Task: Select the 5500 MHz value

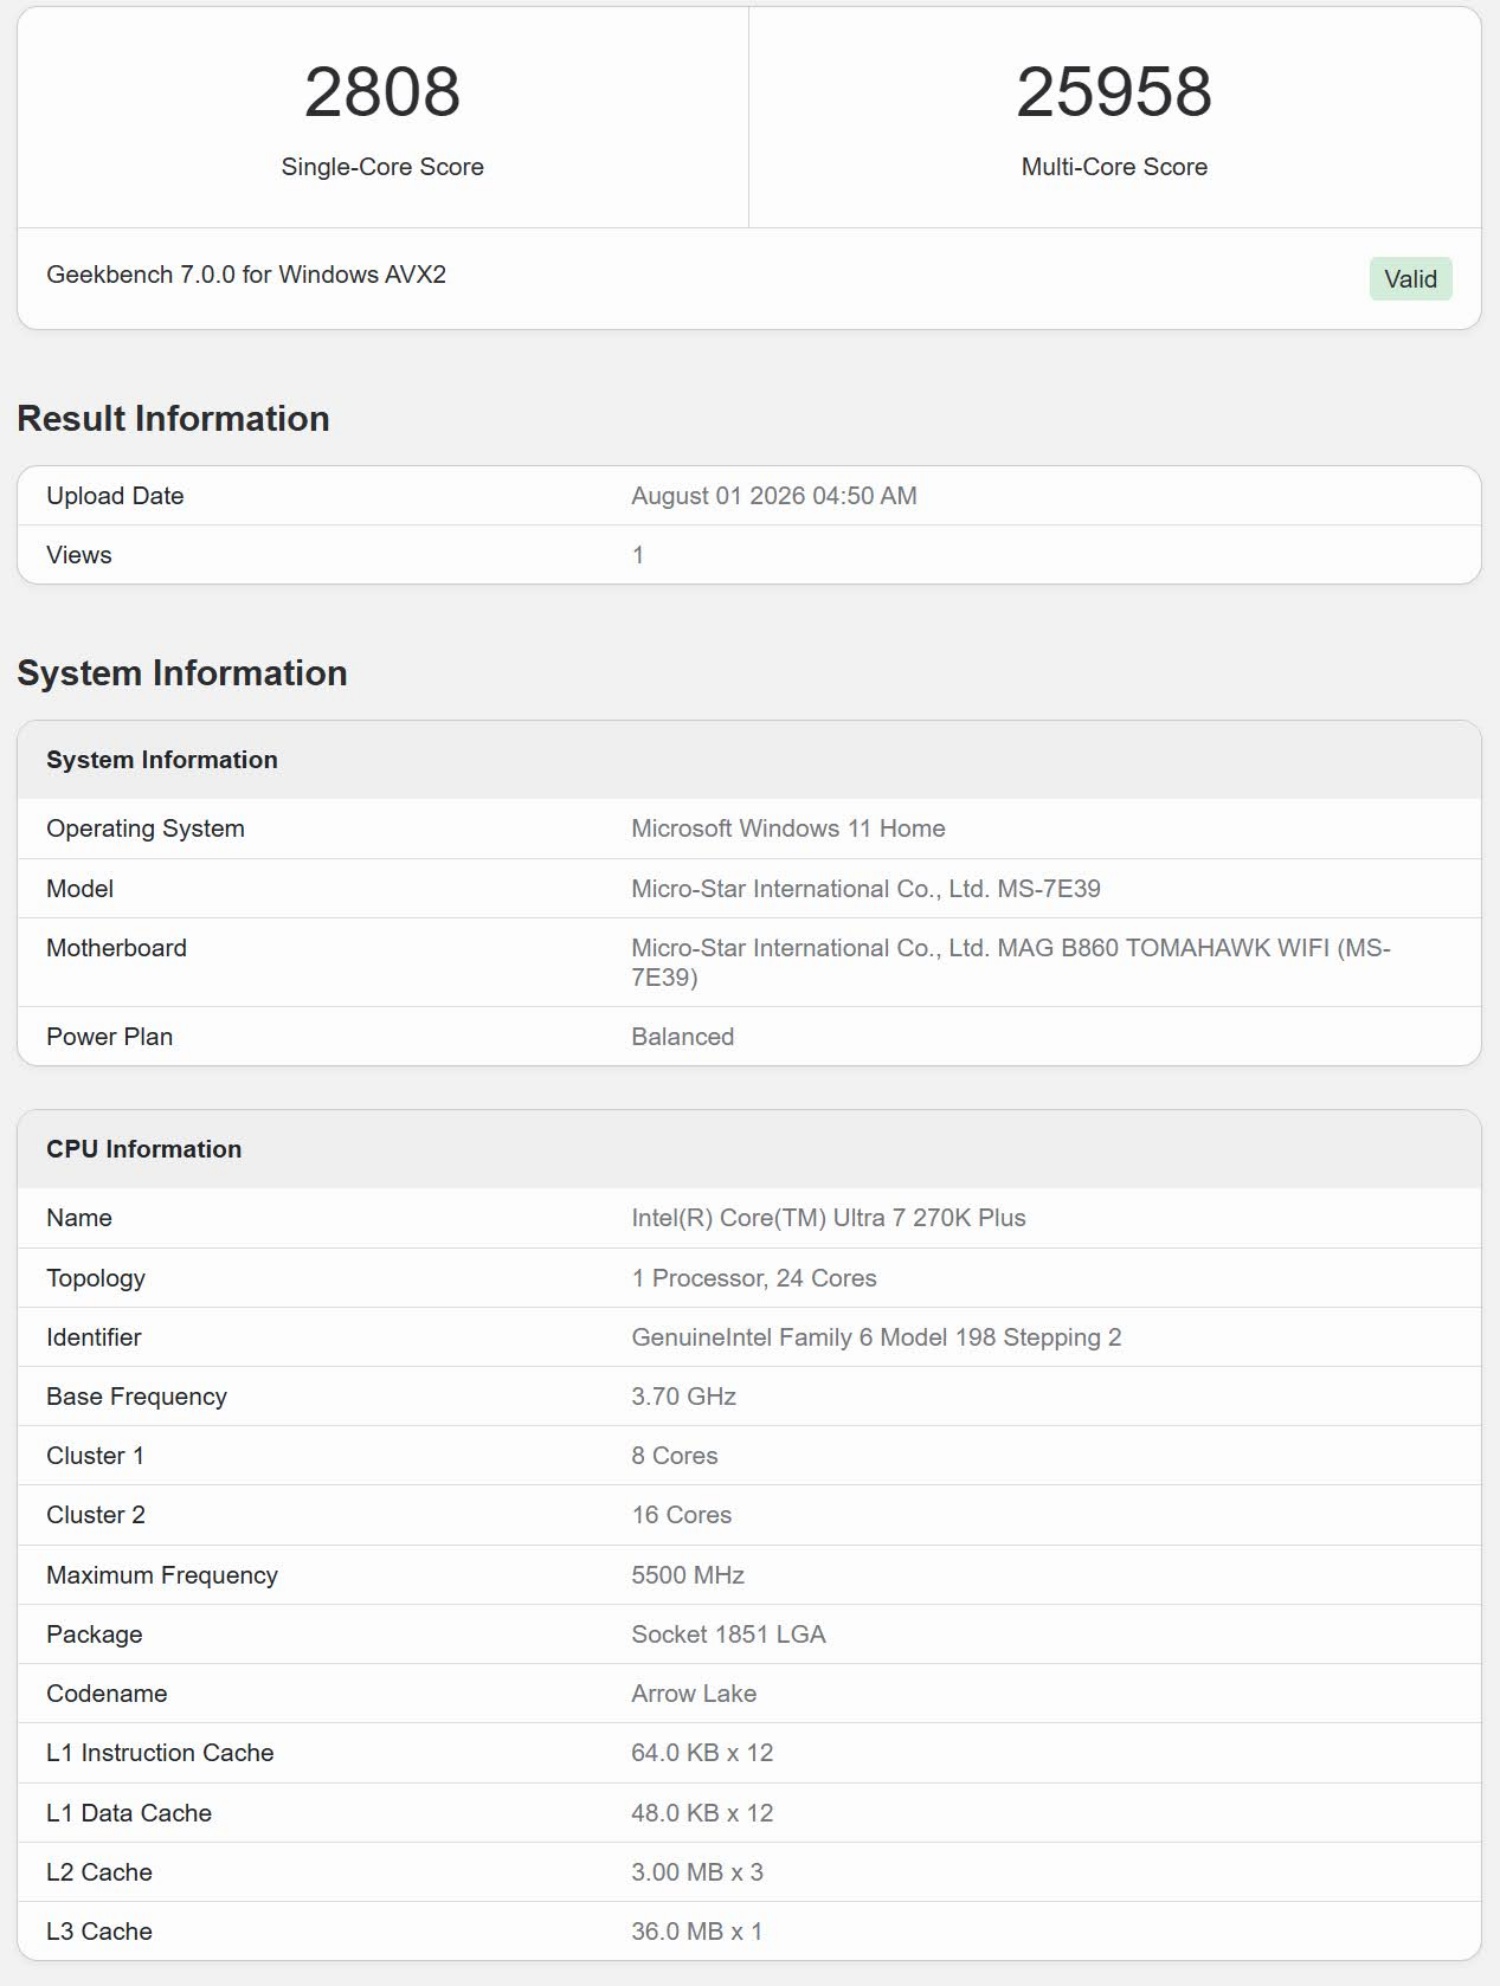Action: (687, 1575)
